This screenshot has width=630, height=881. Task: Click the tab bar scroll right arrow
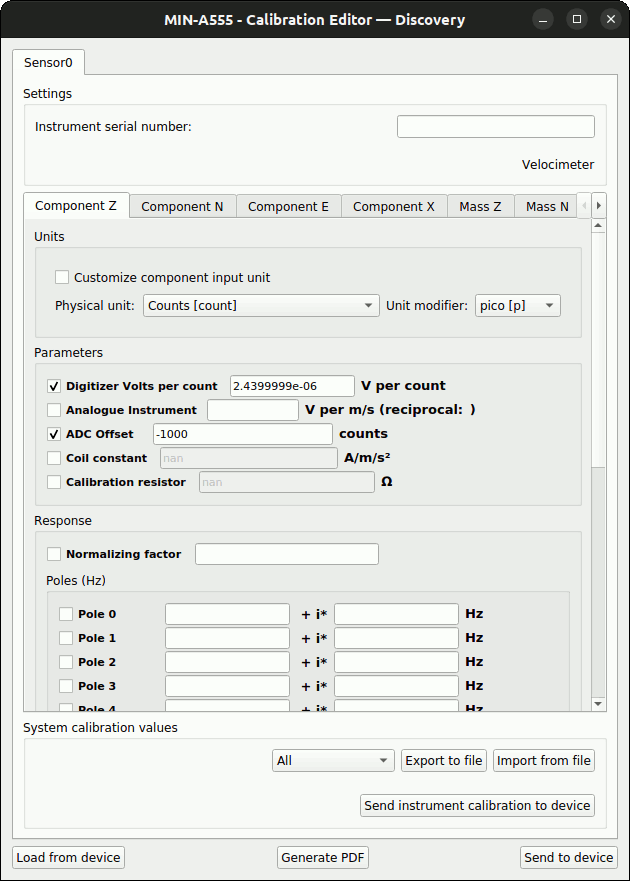pos(599,206)
